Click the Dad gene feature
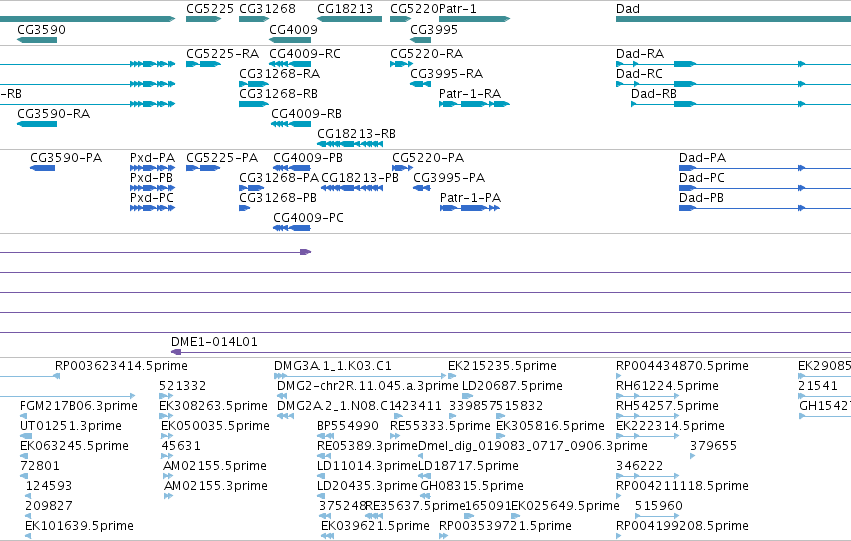 (733, 19)
